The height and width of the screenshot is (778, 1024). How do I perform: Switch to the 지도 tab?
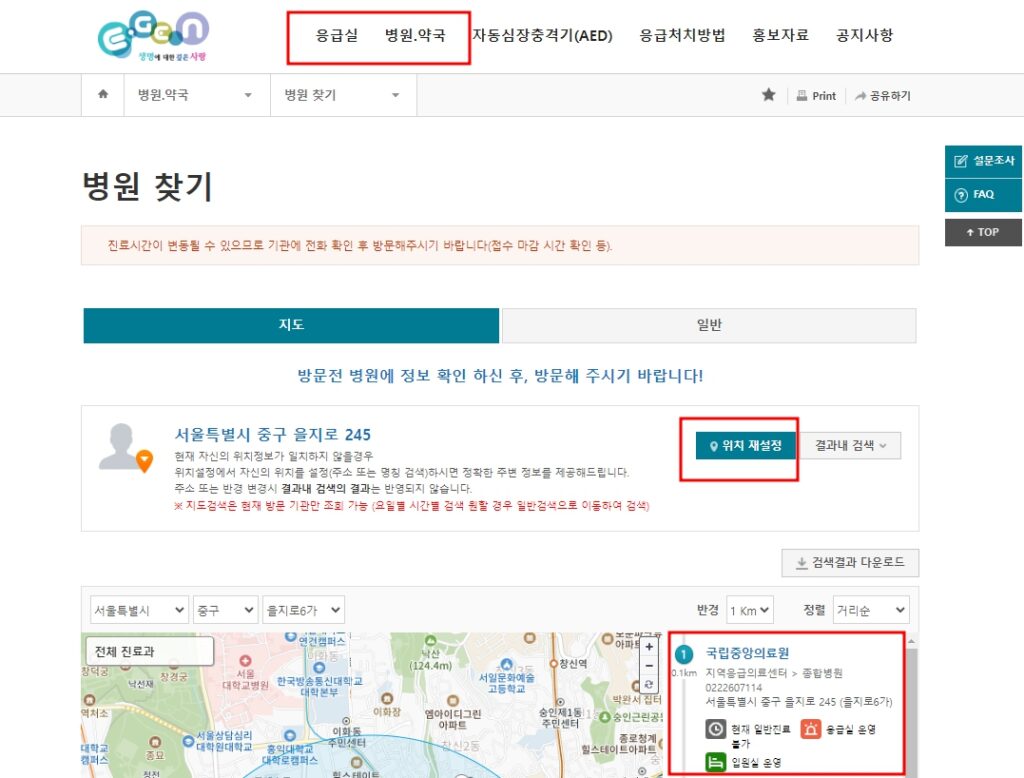click(x=291, y=325)
